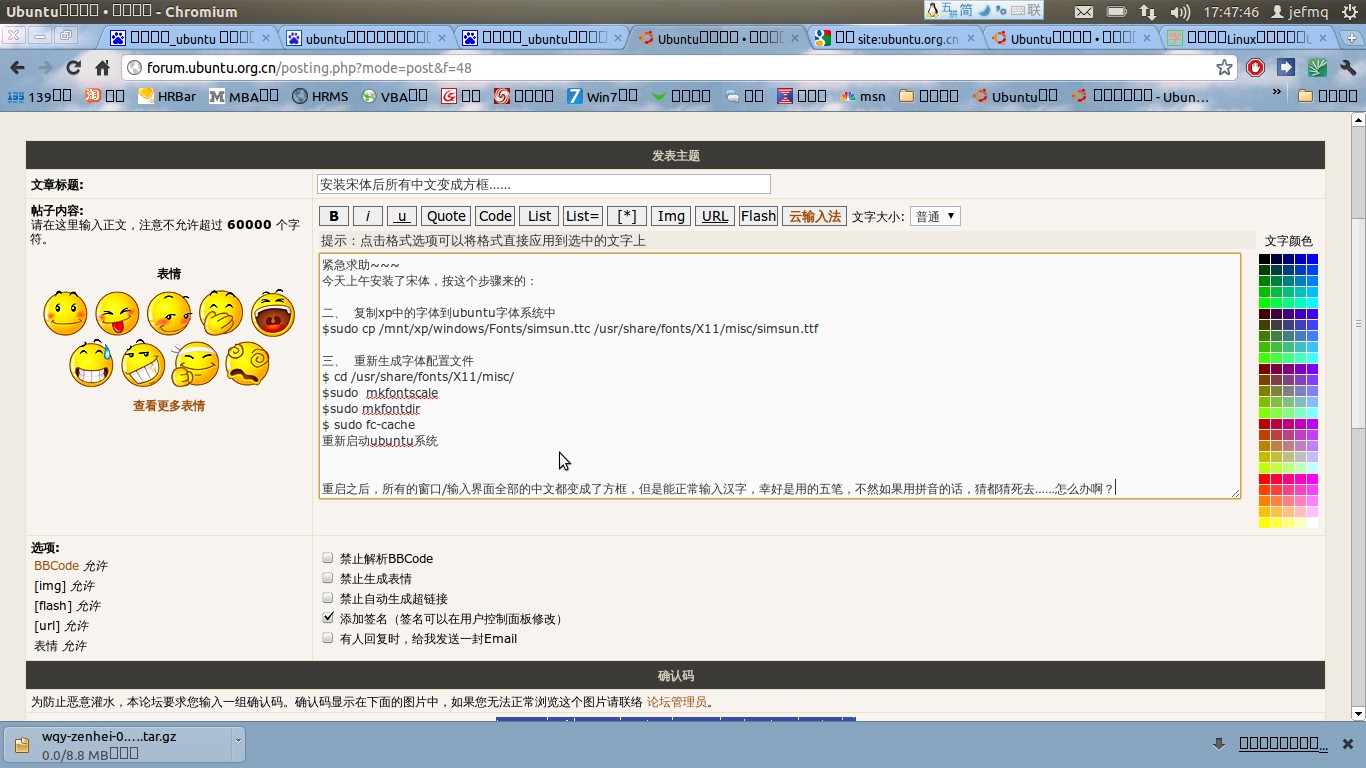Insert Code BBCode tag
1366x768 pixels.
(495, 216)
